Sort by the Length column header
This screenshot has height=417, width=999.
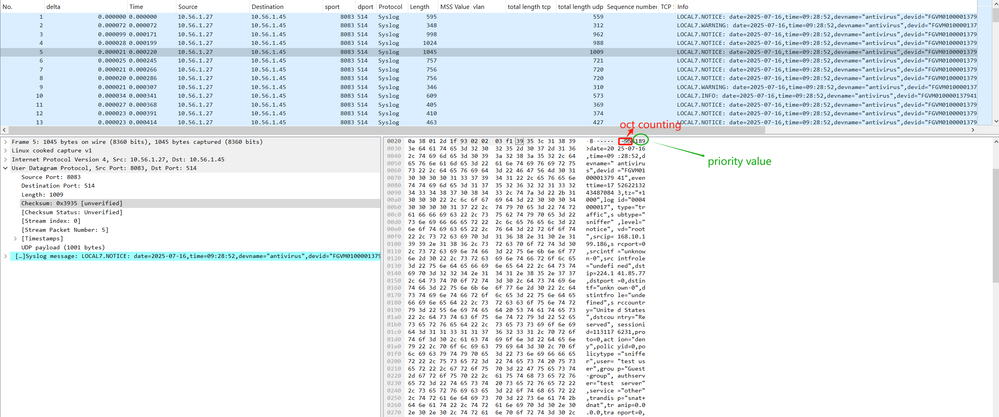423,6
